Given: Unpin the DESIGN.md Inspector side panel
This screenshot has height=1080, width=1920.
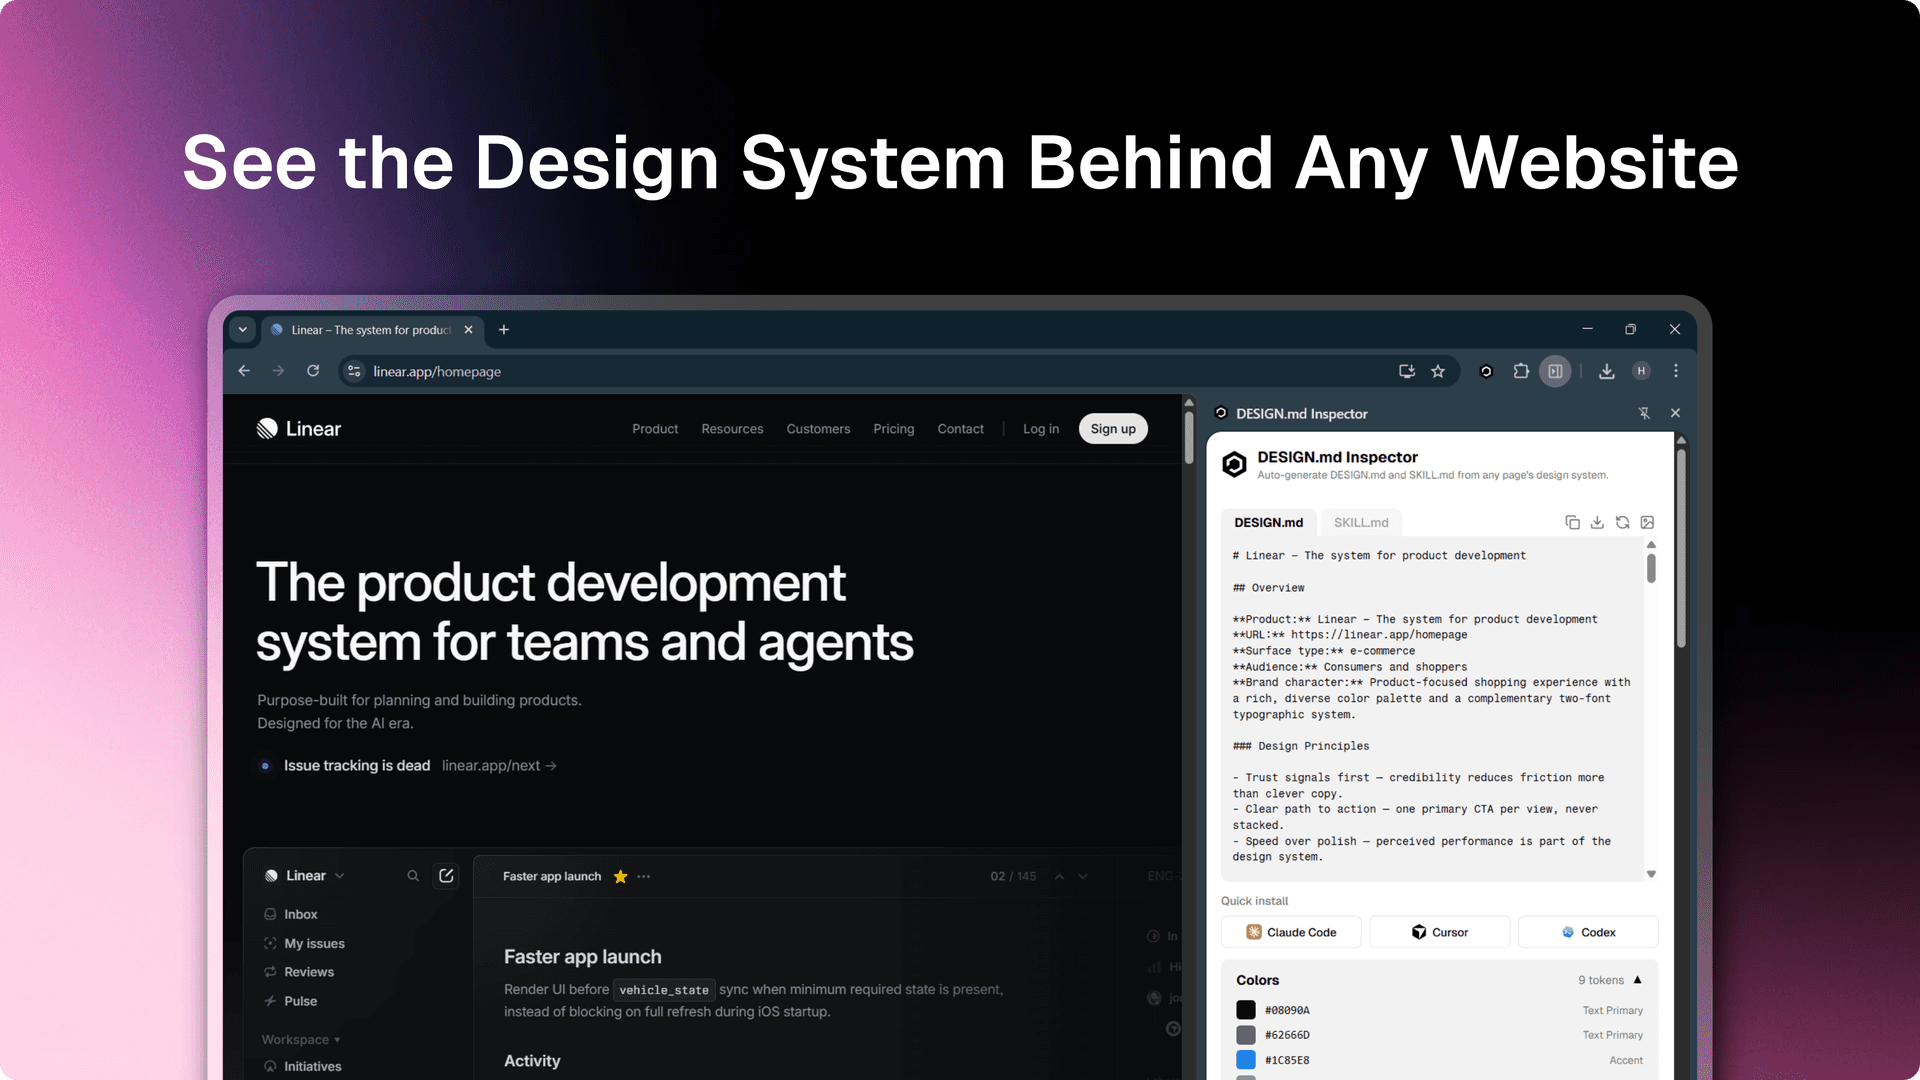Looking at the screenshot, I should 1644,413.
